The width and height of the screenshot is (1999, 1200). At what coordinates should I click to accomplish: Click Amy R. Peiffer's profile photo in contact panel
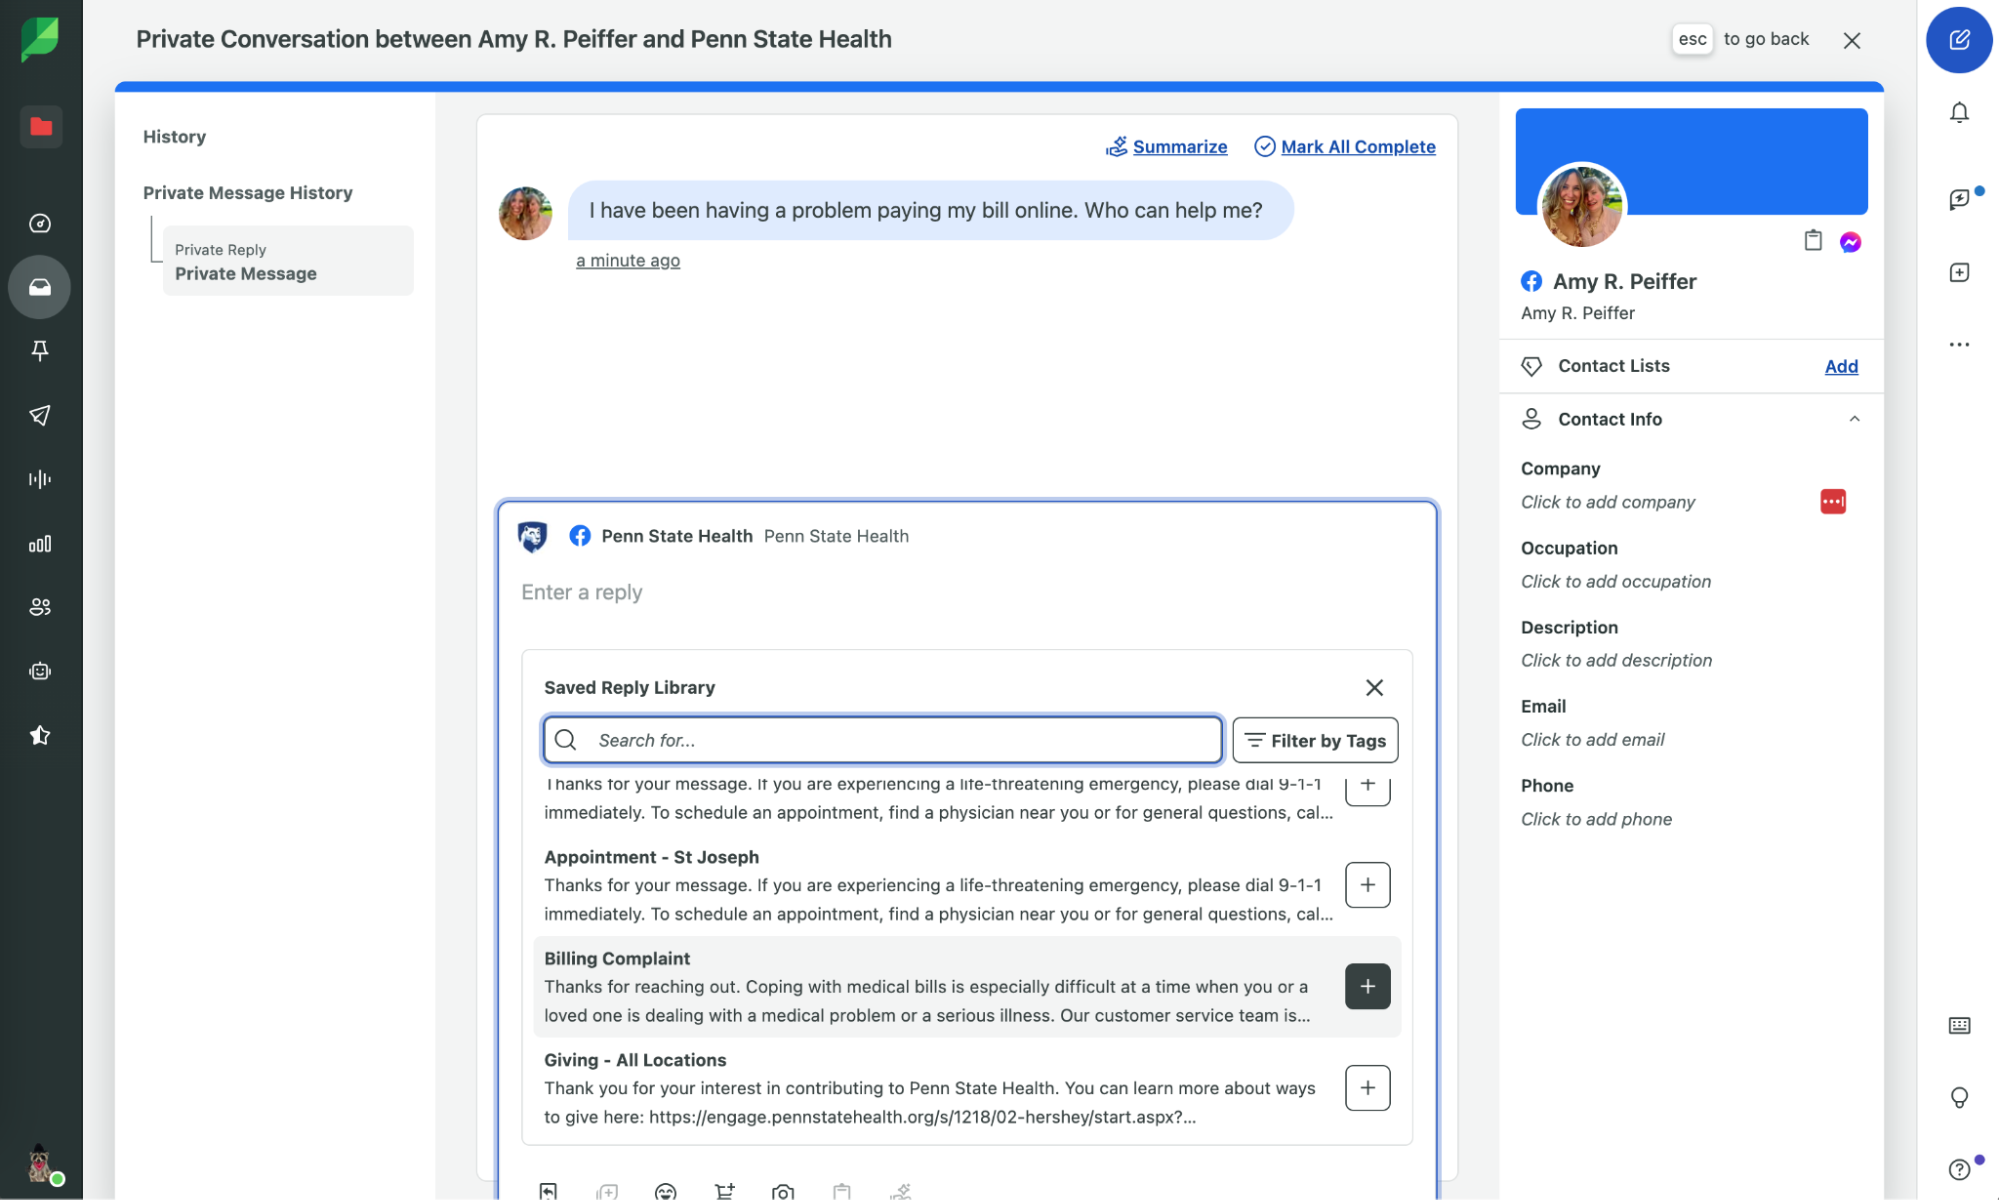click(x=1581, y=206)
